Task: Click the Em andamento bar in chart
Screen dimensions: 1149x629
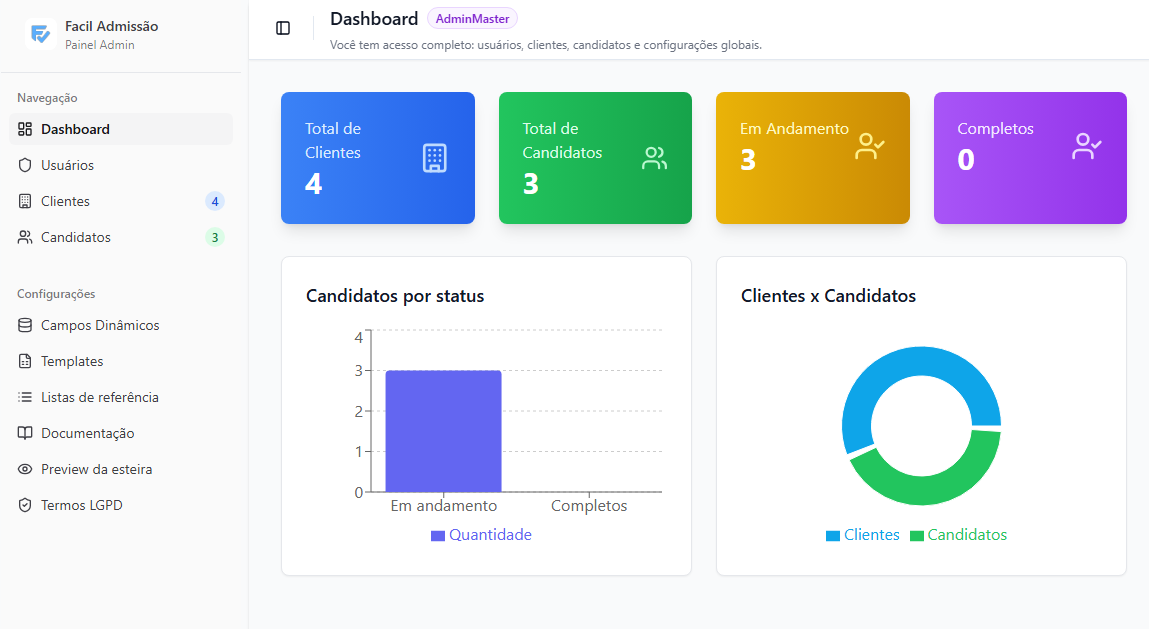Action: tap(443, 430)
